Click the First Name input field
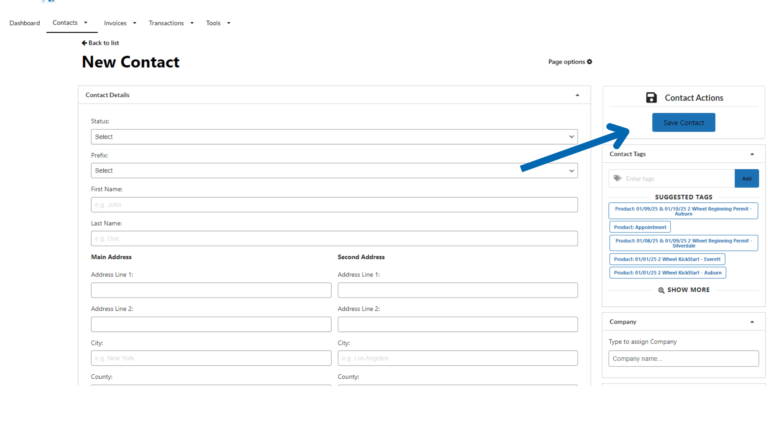The width and height of the screenshot is (768, 432). pyautogui.click(x=334, y=205)
